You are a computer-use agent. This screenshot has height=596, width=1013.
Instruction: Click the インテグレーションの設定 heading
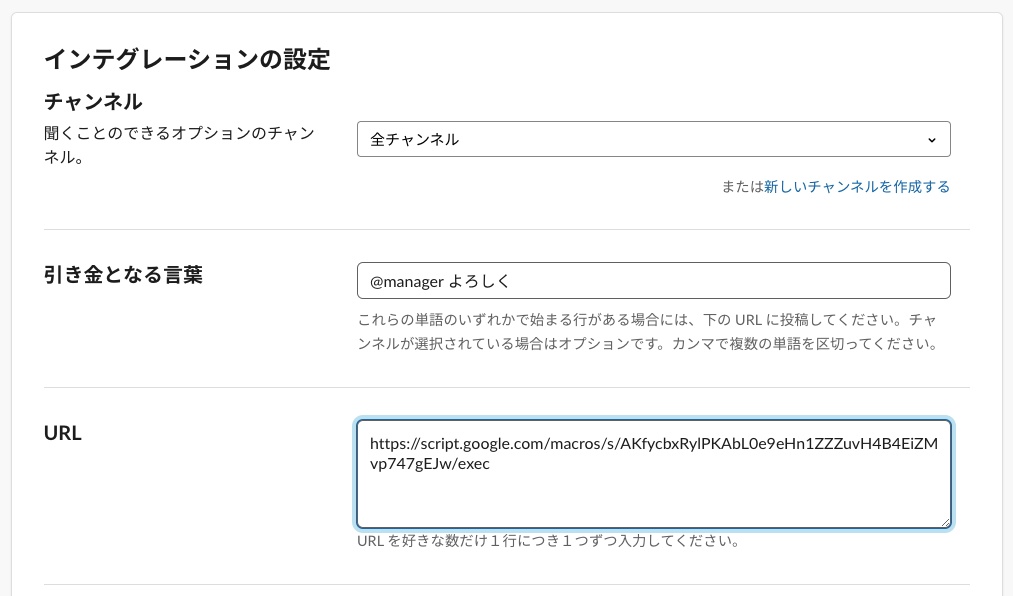click(187, 59)
